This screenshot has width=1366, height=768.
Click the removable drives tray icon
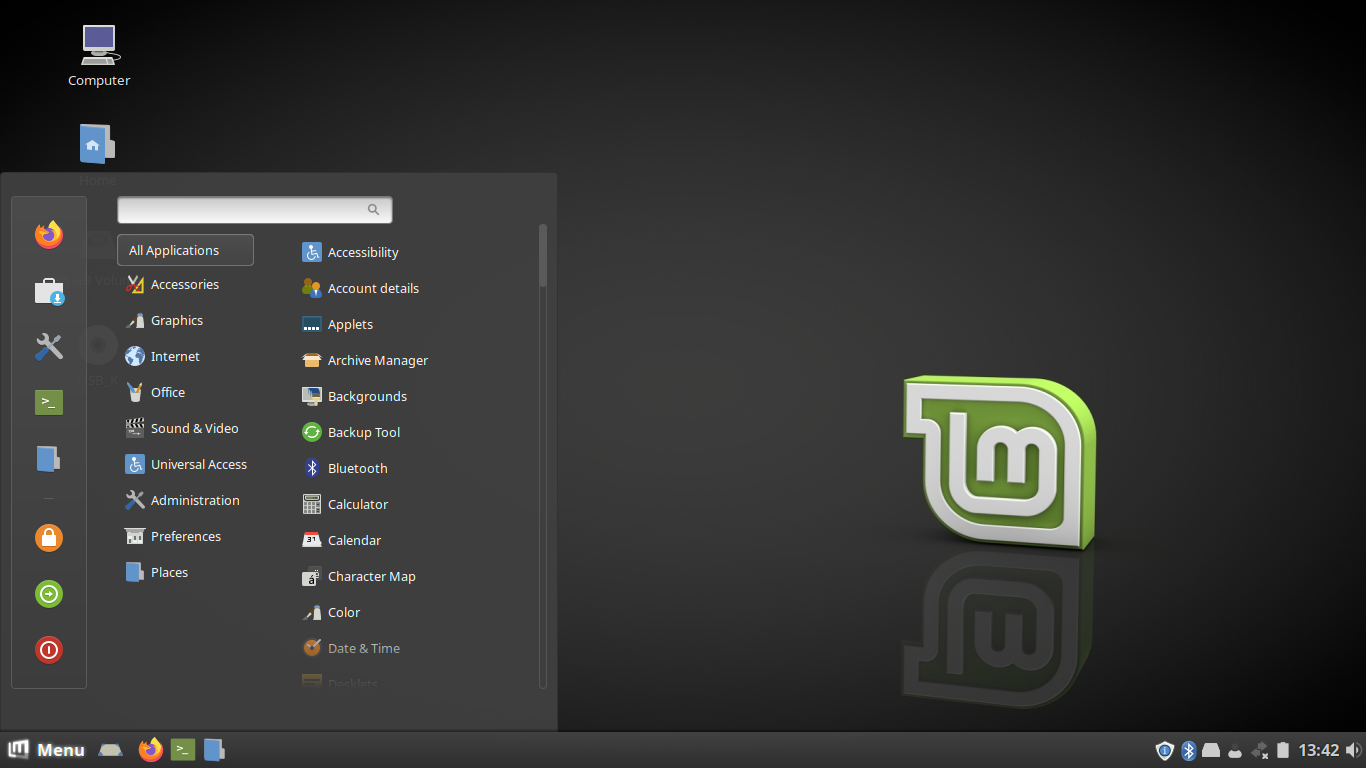point(1211,750)
